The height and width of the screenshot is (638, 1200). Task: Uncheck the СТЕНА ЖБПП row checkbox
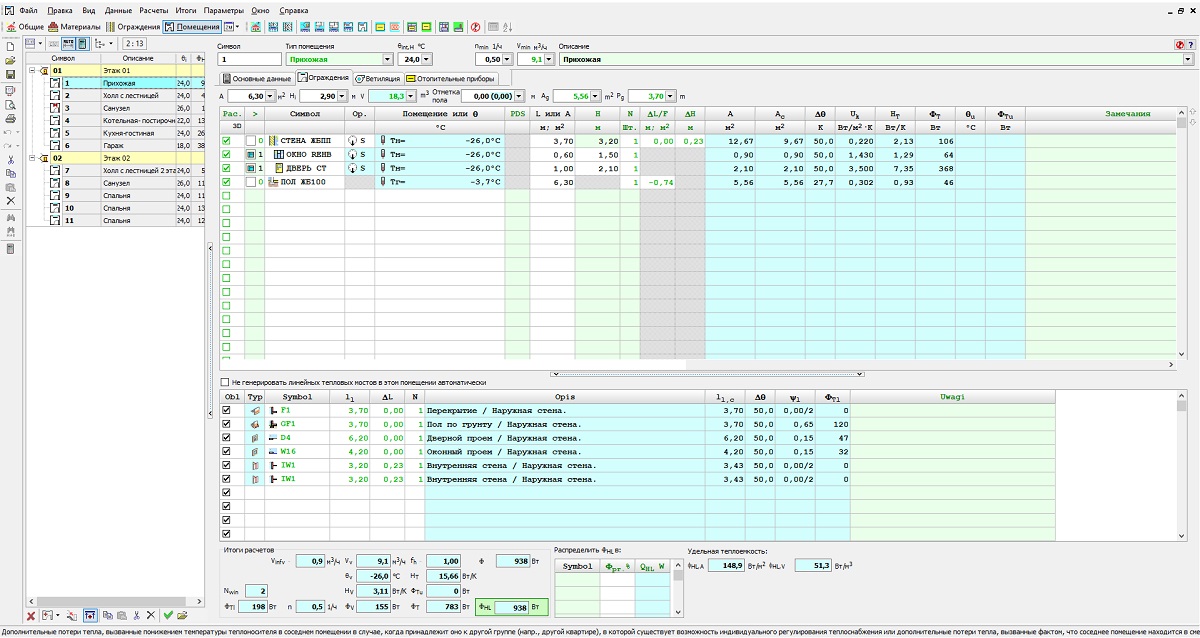point(226,141)
